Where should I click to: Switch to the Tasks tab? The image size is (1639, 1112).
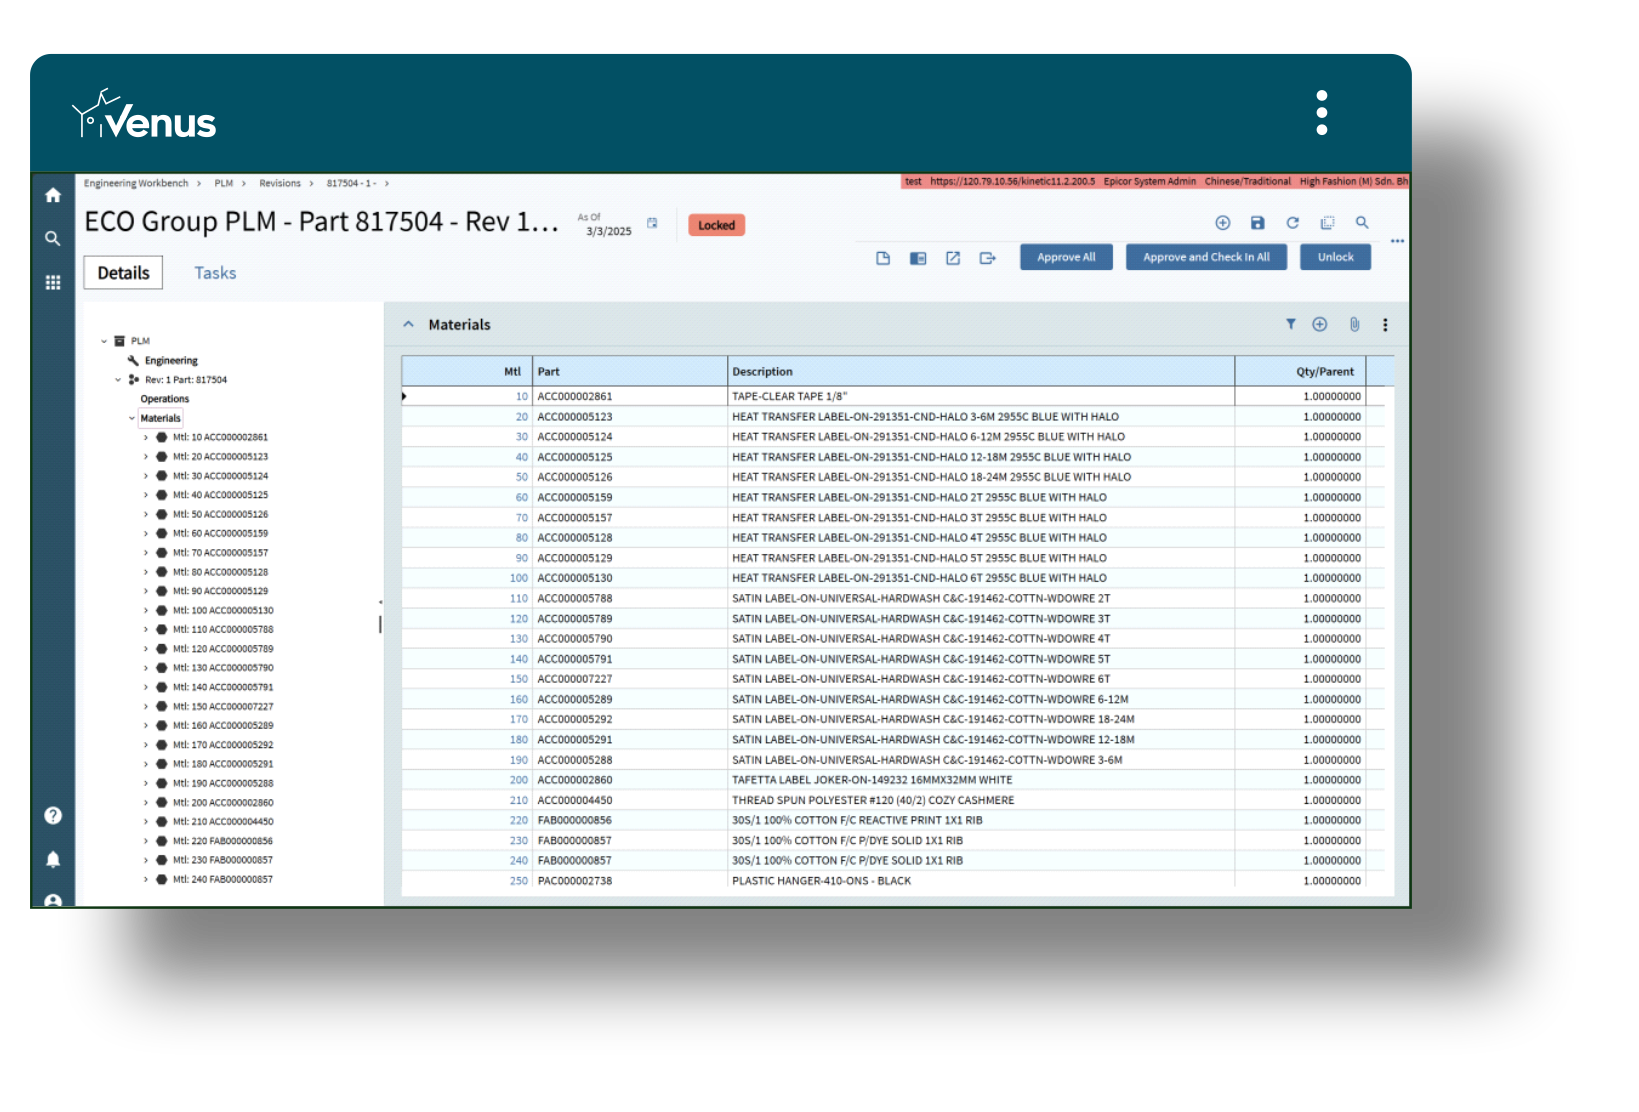pos(215,272)
